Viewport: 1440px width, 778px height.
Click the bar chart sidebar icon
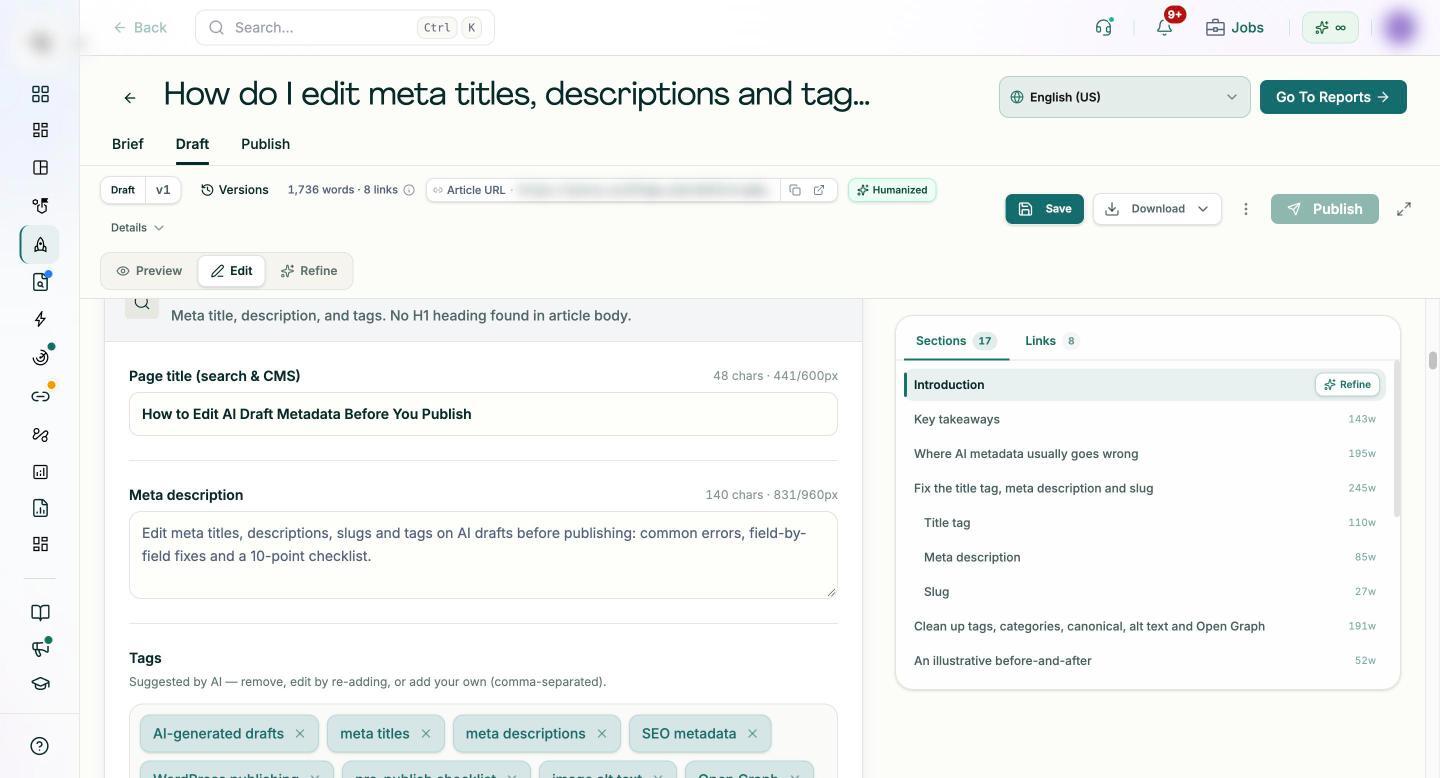click(x=40, y=472)
